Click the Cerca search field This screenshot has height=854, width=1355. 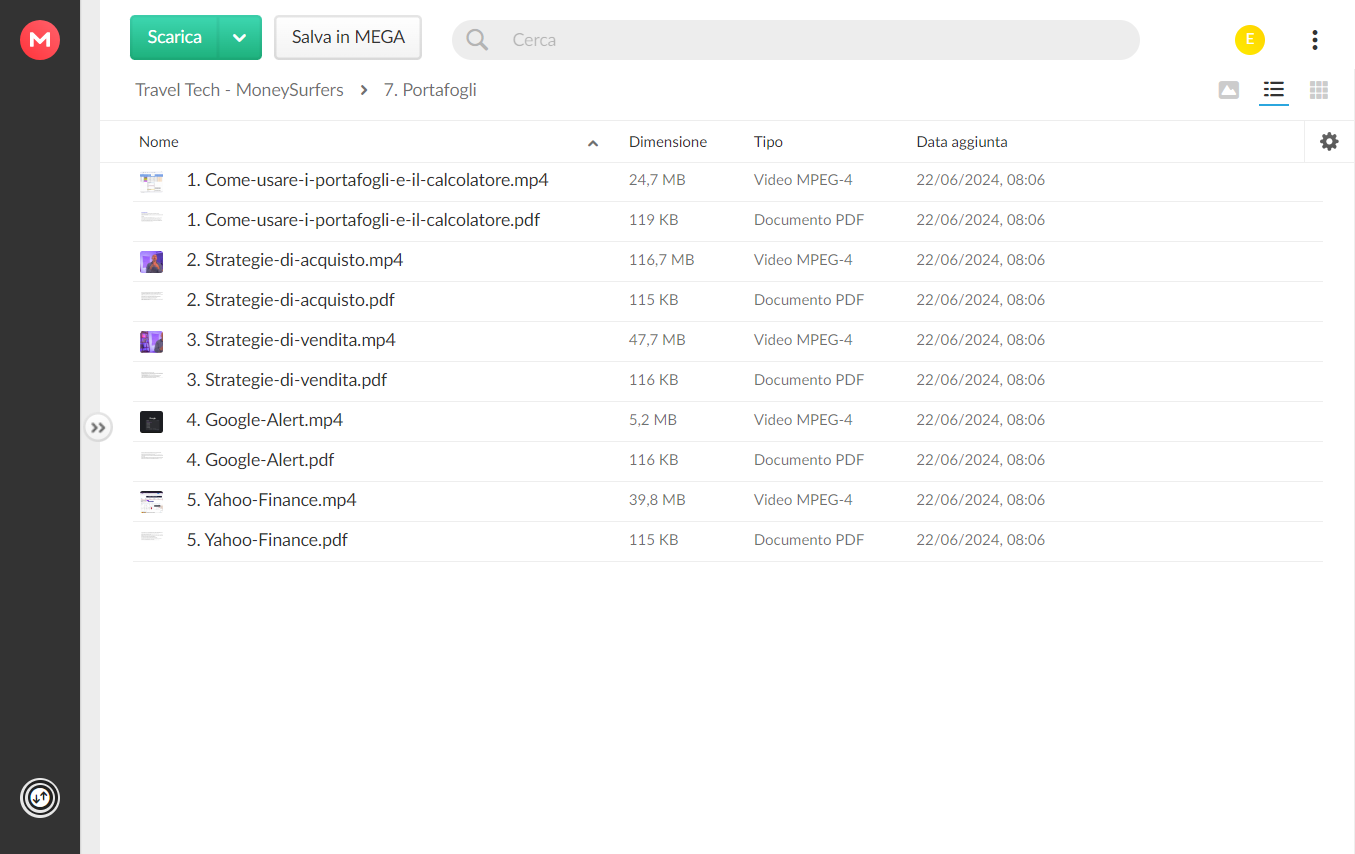tap(800, 40)
